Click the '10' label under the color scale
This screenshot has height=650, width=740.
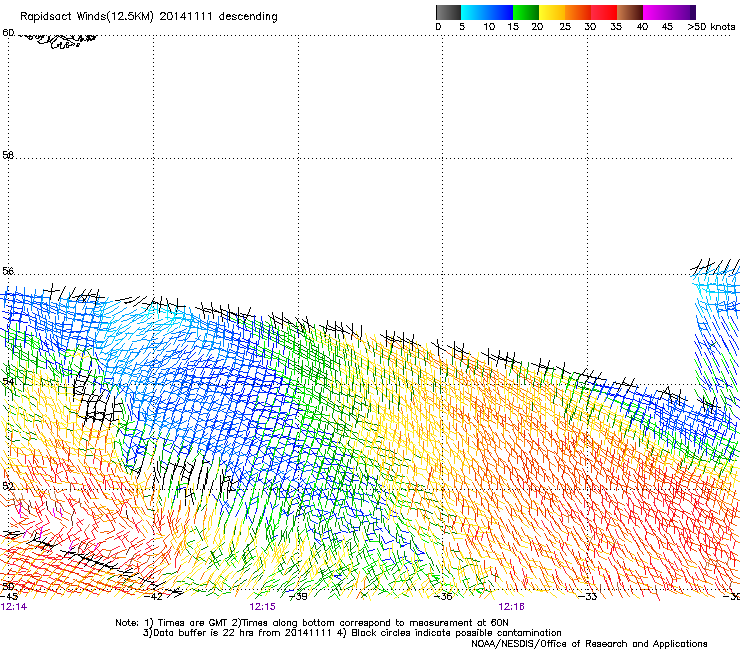click(489, 27)
